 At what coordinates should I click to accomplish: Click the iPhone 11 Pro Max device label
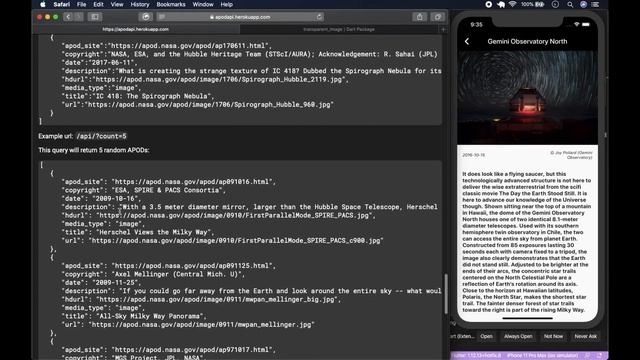coord(542,356)
